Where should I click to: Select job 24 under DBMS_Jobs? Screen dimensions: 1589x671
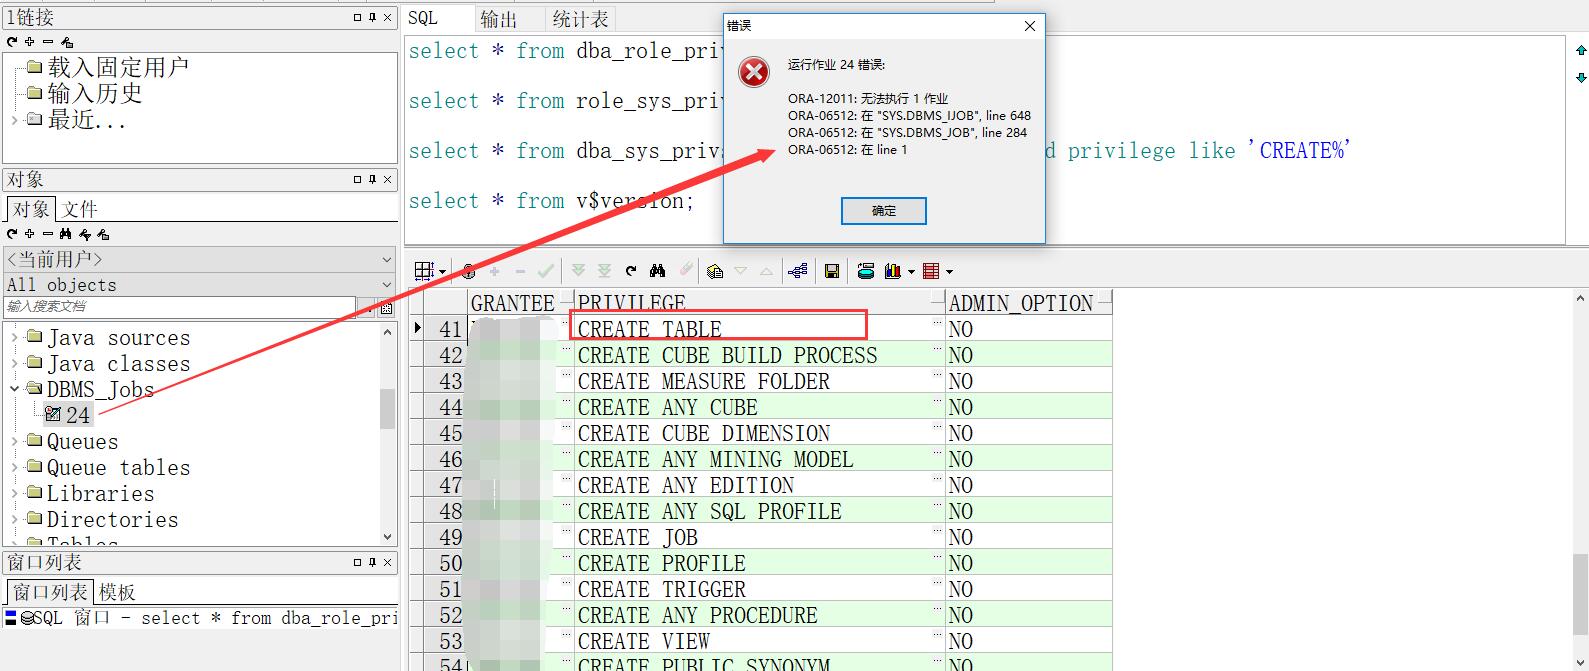[x=69, y=415]
